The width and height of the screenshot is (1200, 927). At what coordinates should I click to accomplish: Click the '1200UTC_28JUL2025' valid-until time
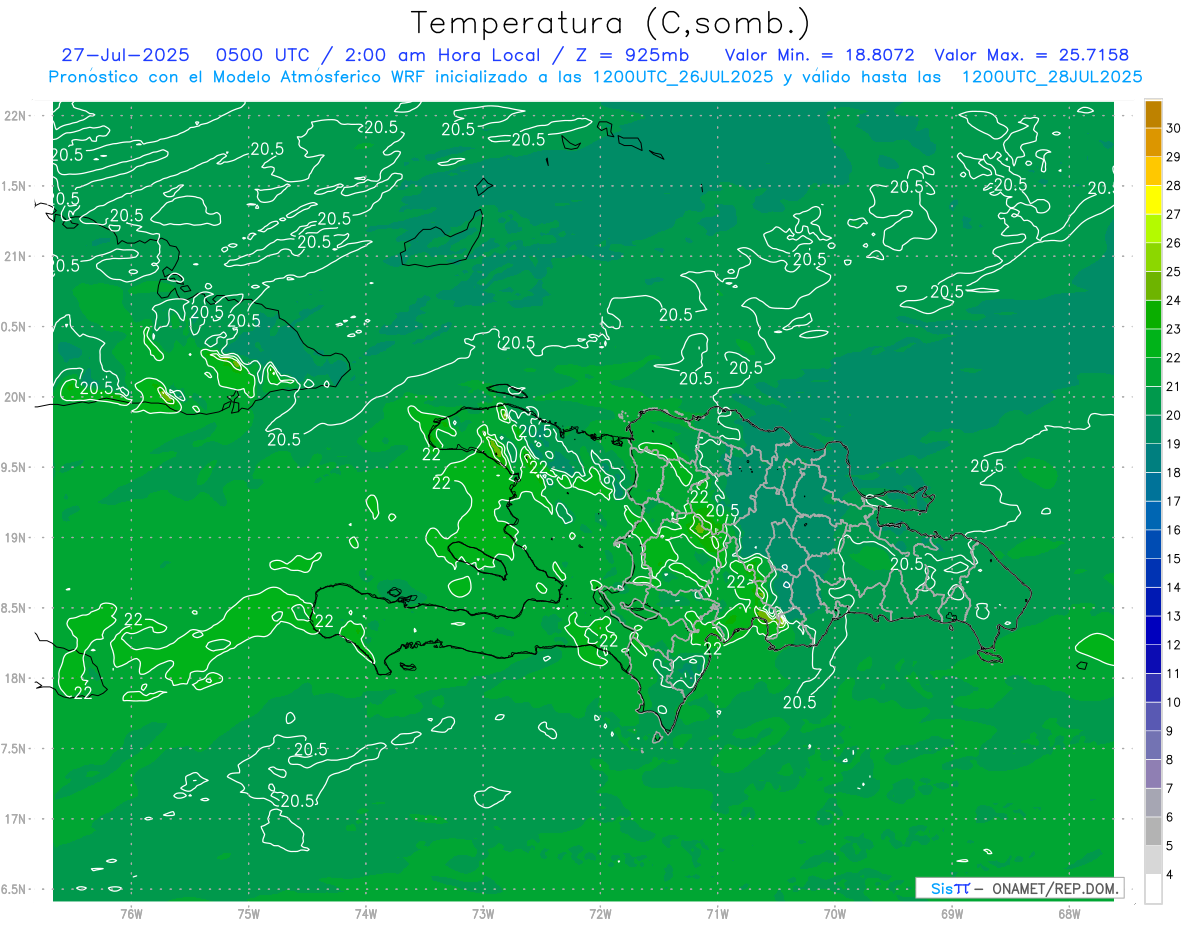(x=1052, y=77)
